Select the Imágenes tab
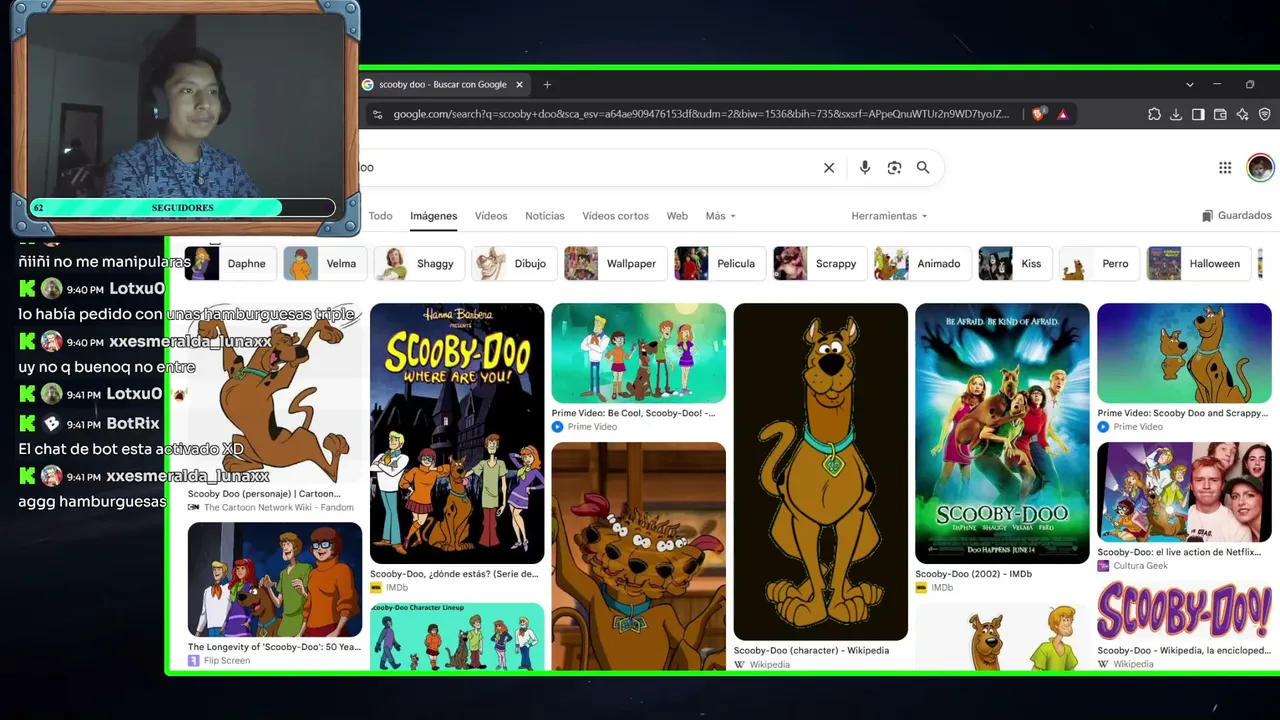 tap(433, 216)
